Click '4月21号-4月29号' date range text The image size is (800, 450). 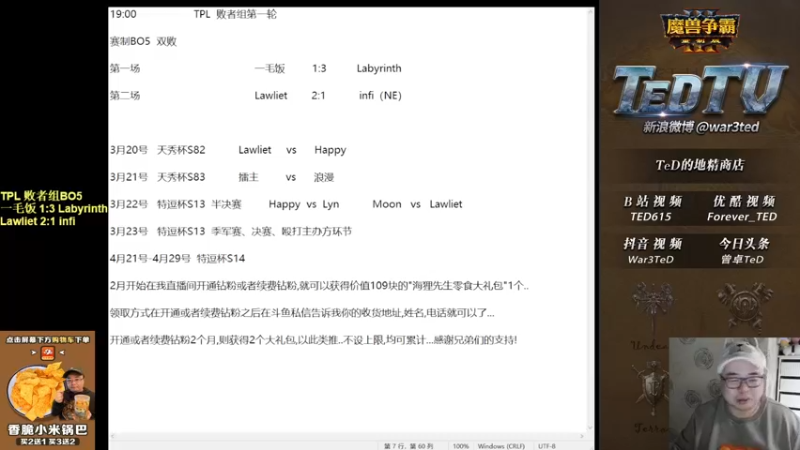151,259
